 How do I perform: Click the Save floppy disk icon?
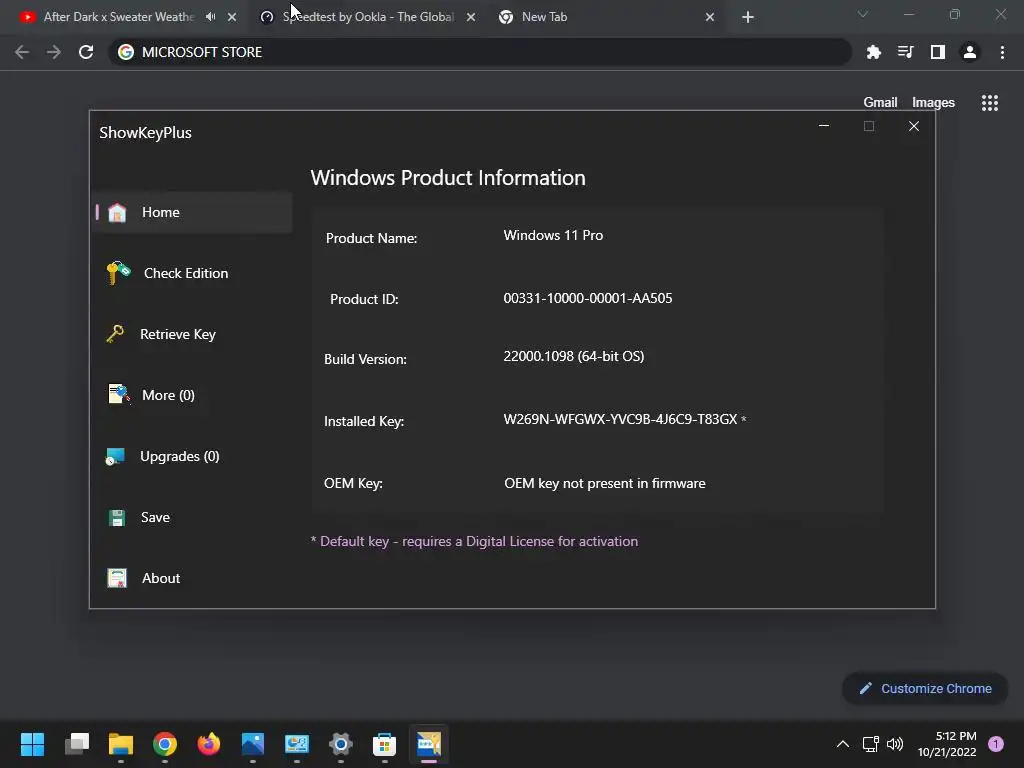(x=117, y=518)
